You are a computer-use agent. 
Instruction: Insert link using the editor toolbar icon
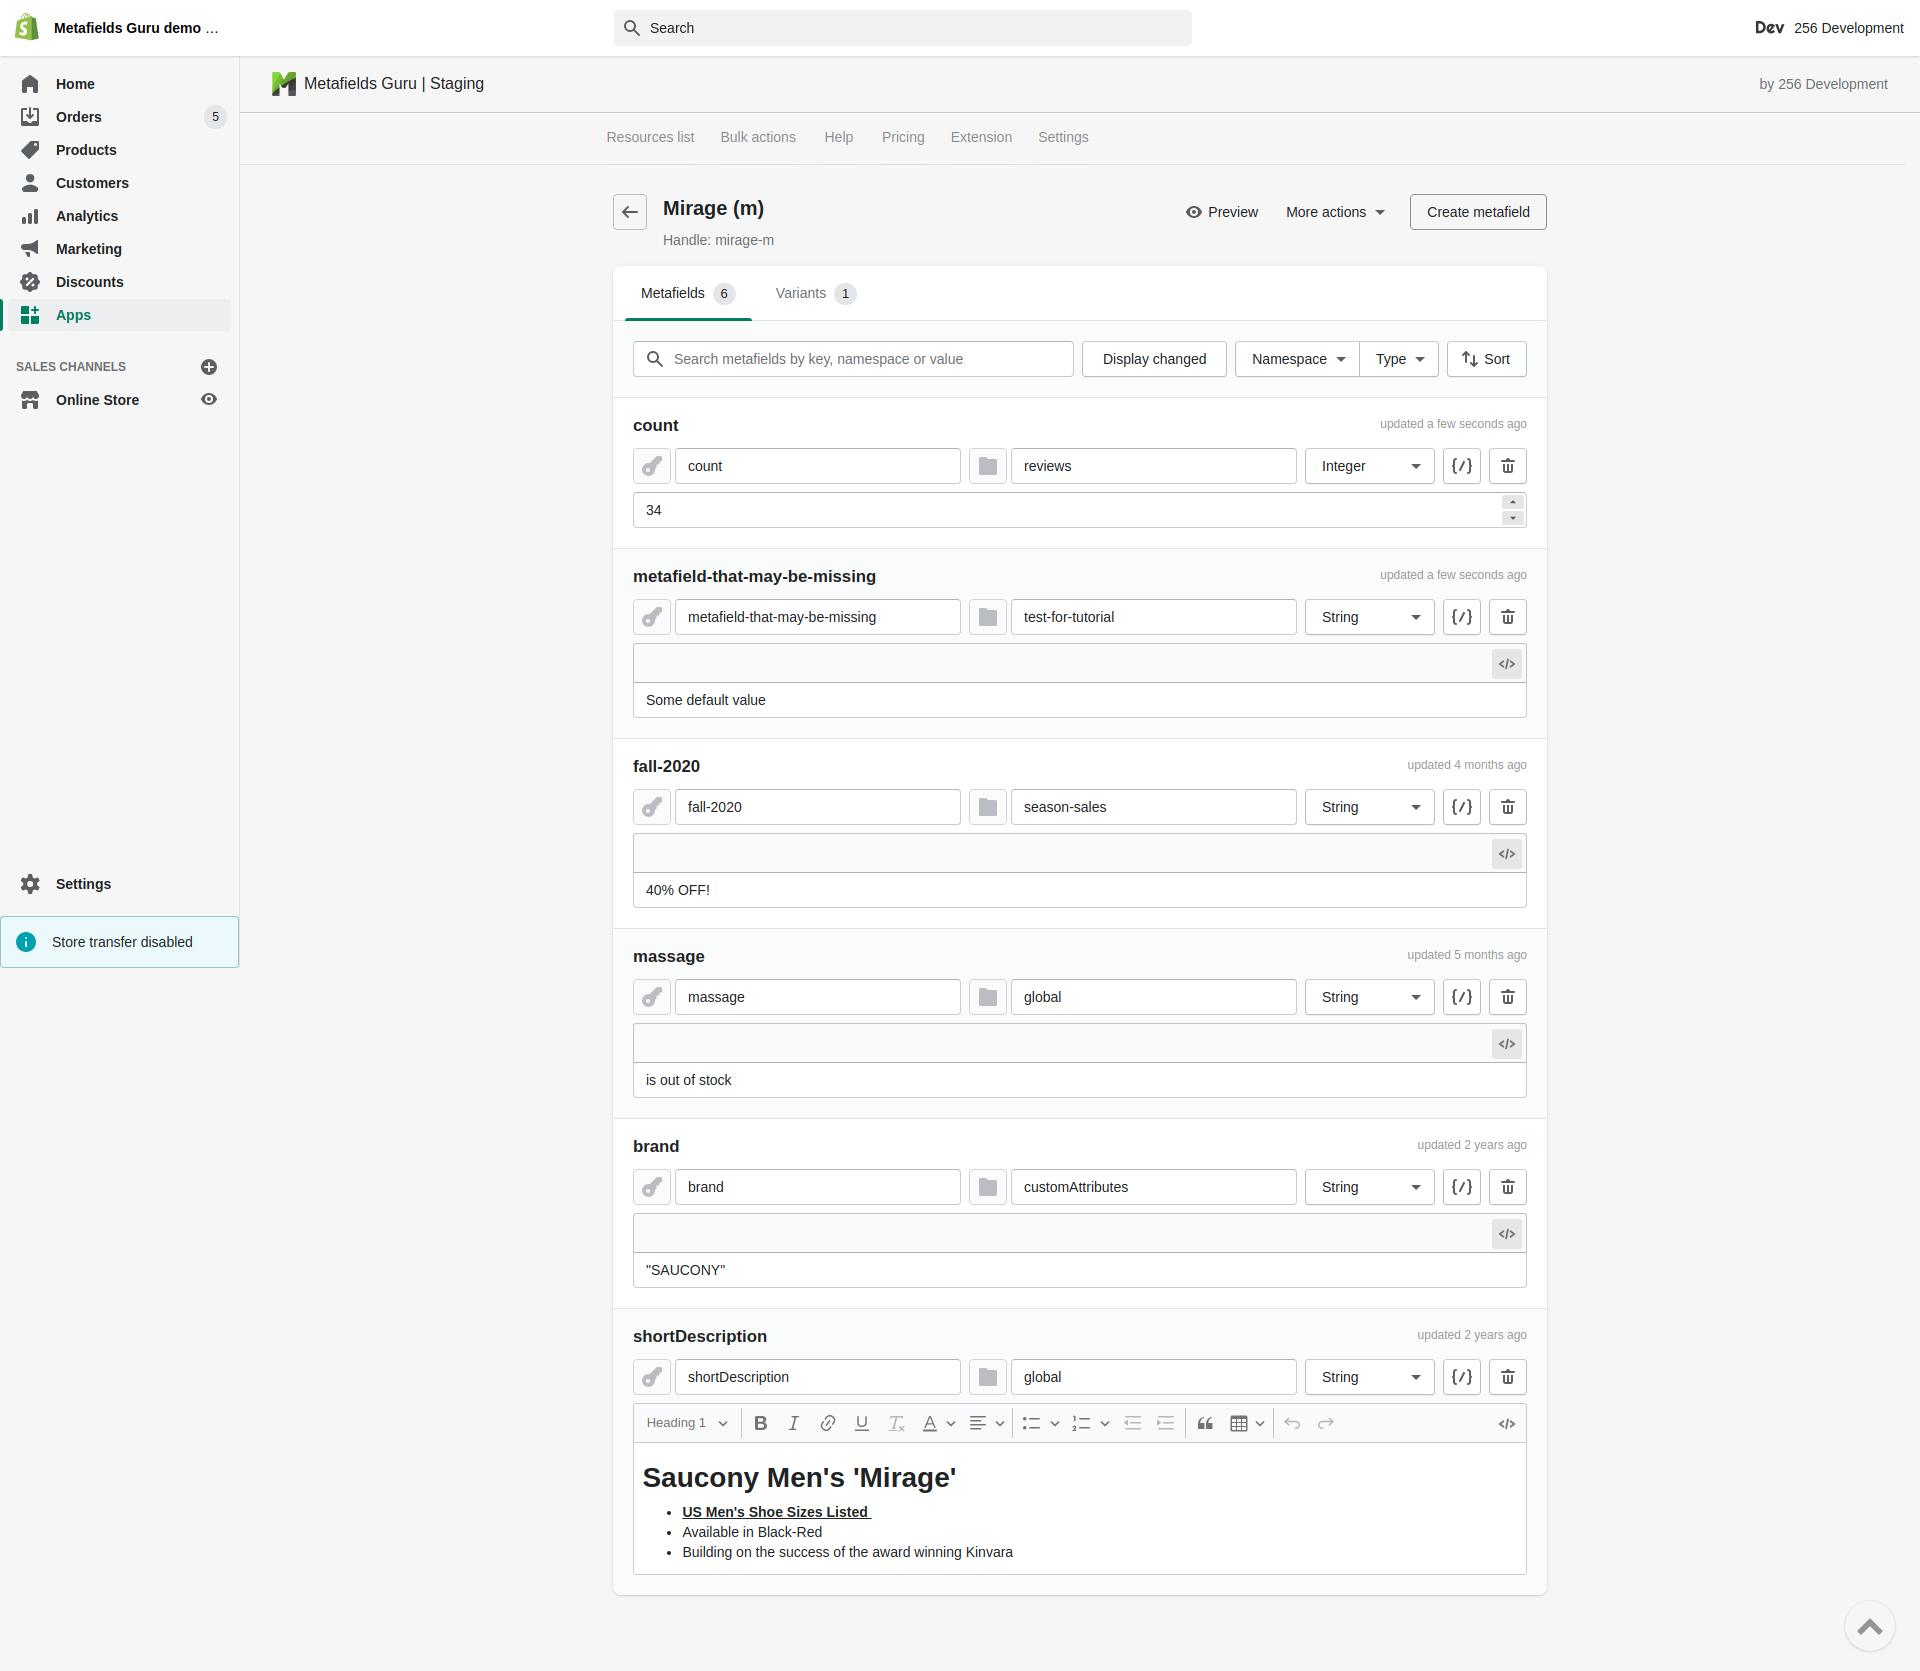click(827, 1423)
